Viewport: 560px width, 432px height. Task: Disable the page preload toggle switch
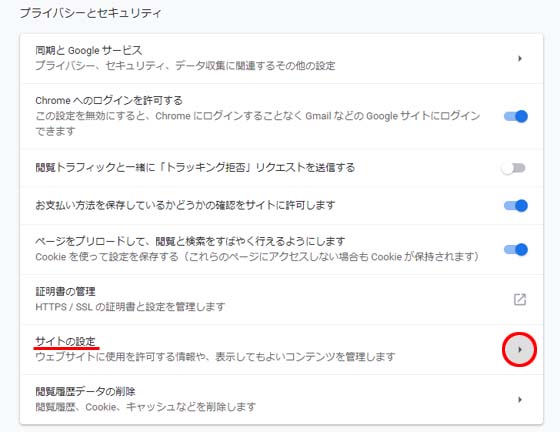(x=515, y=249)
